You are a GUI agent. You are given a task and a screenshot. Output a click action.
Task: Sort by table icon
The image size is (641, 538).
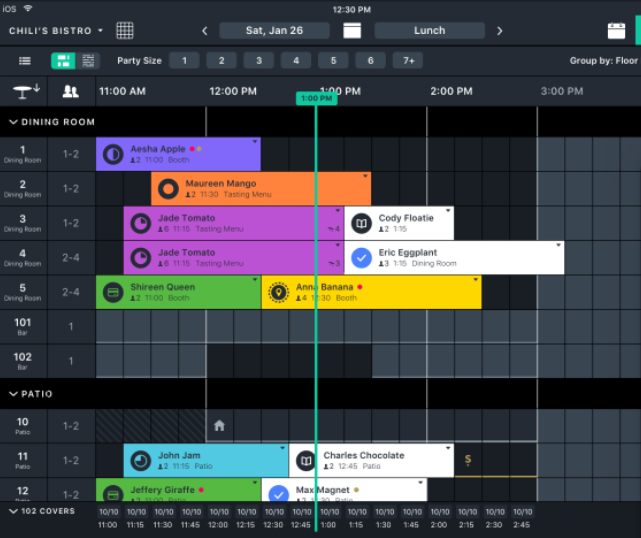(x=26, y=91)
